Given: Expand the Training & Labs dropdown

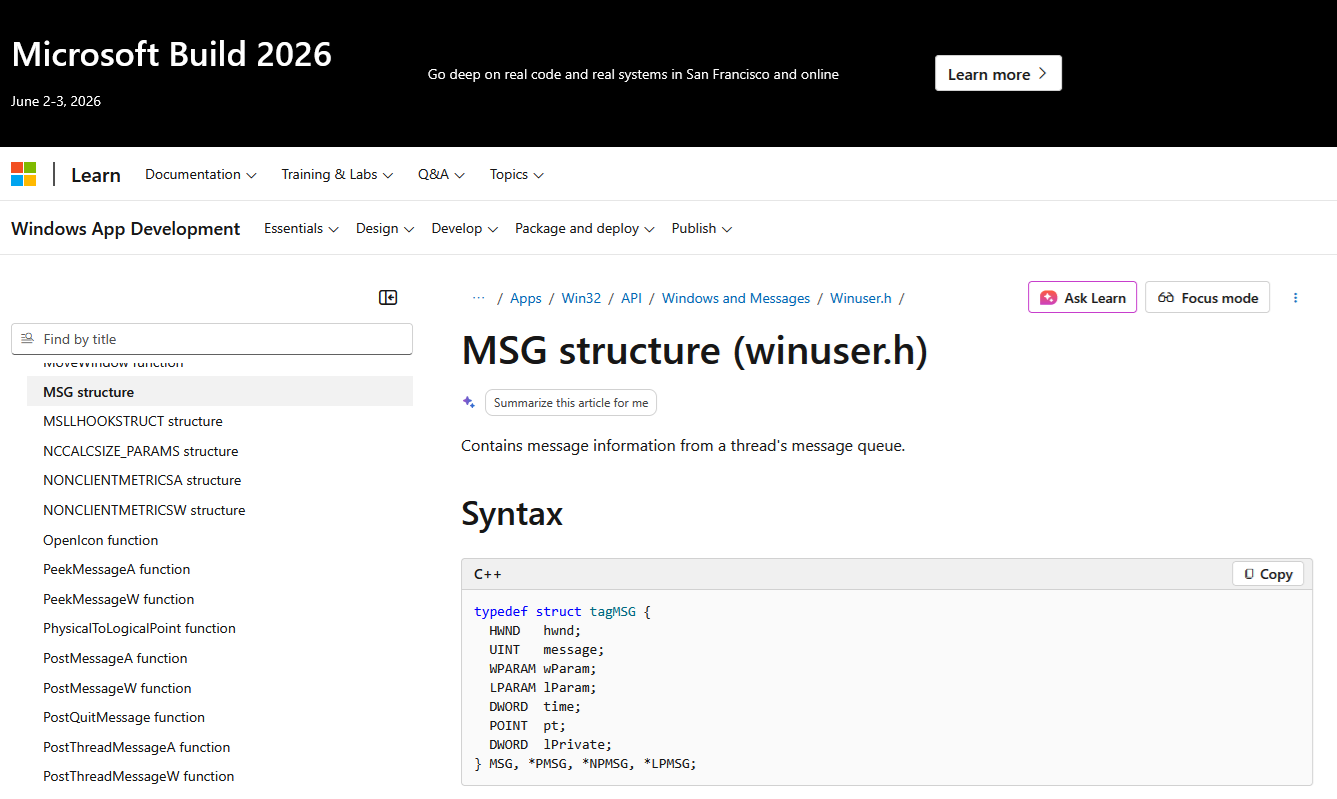Looking at the screenshot, I should coord(337,174).
